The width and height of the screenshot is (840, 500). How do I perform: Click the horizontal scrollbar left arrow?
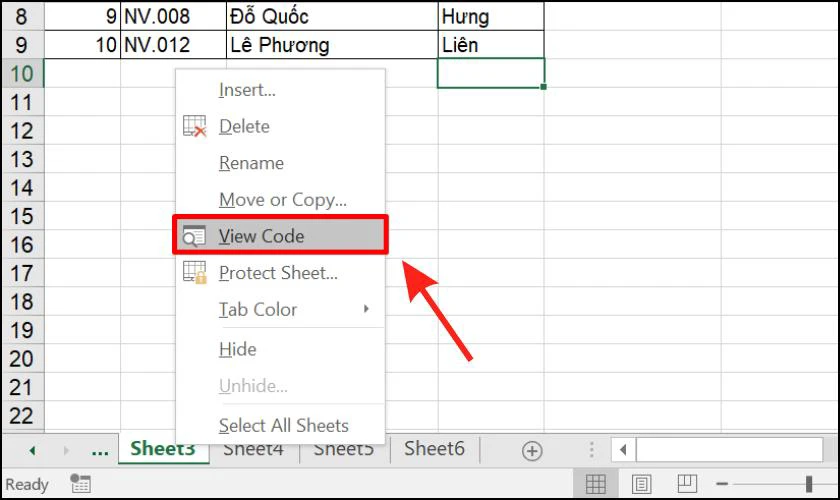point(623,450)
